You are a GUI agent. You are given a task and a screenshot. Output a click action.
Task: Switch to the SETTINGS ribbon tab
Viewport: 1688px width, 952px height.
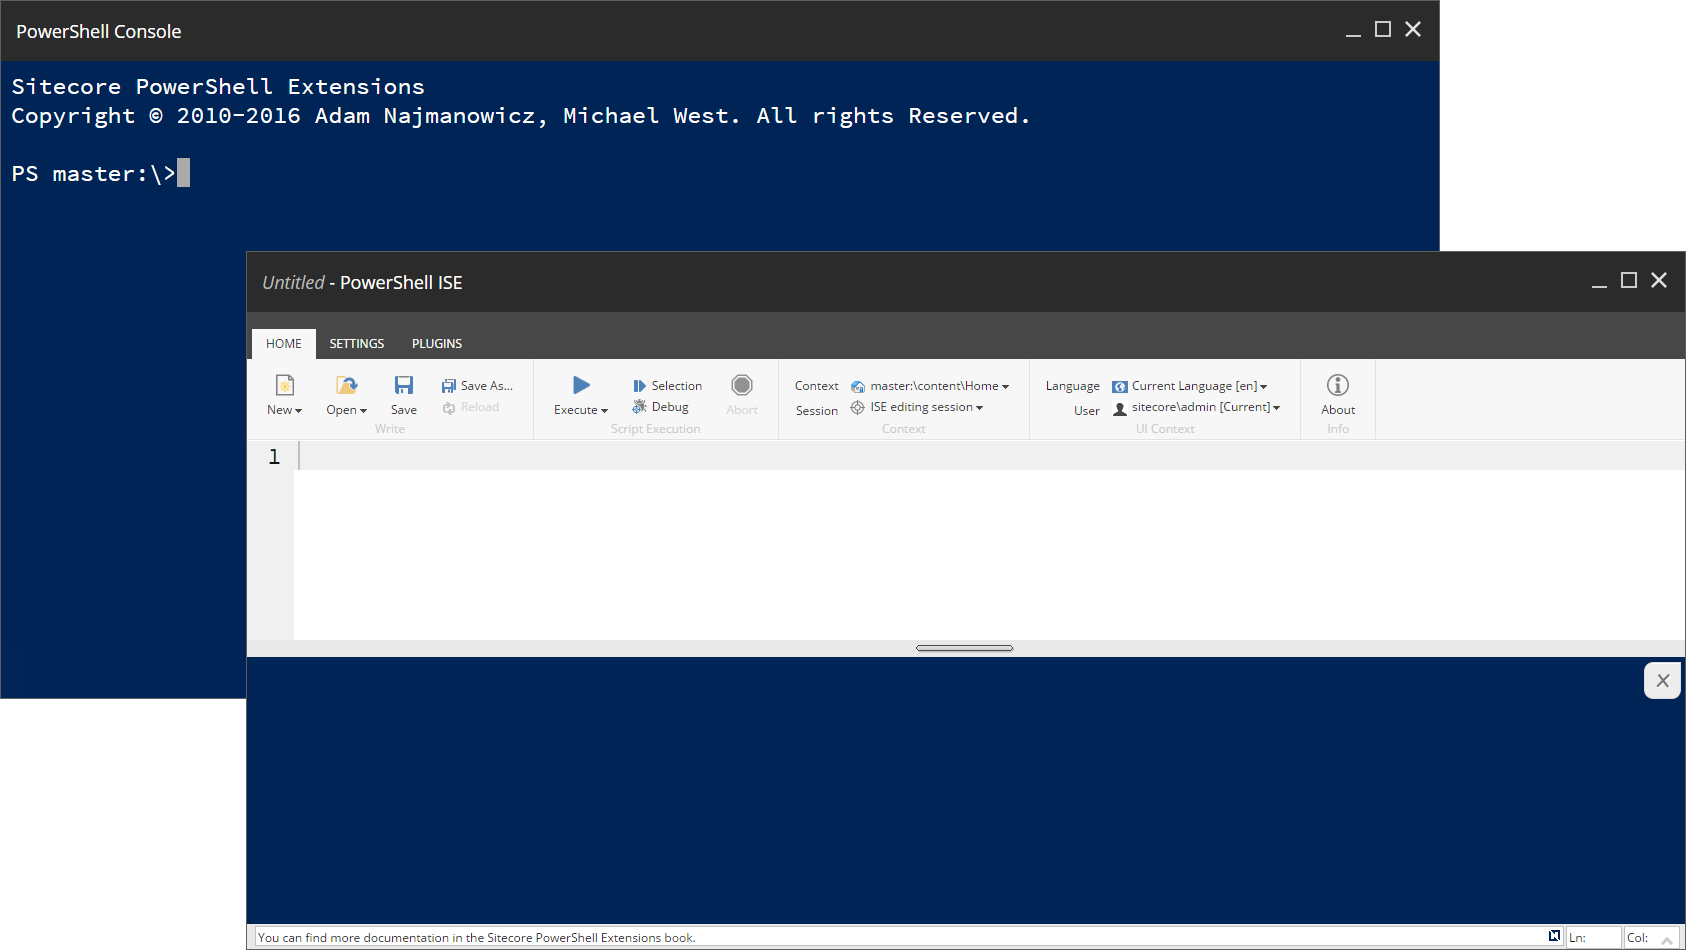click(357, 344)
